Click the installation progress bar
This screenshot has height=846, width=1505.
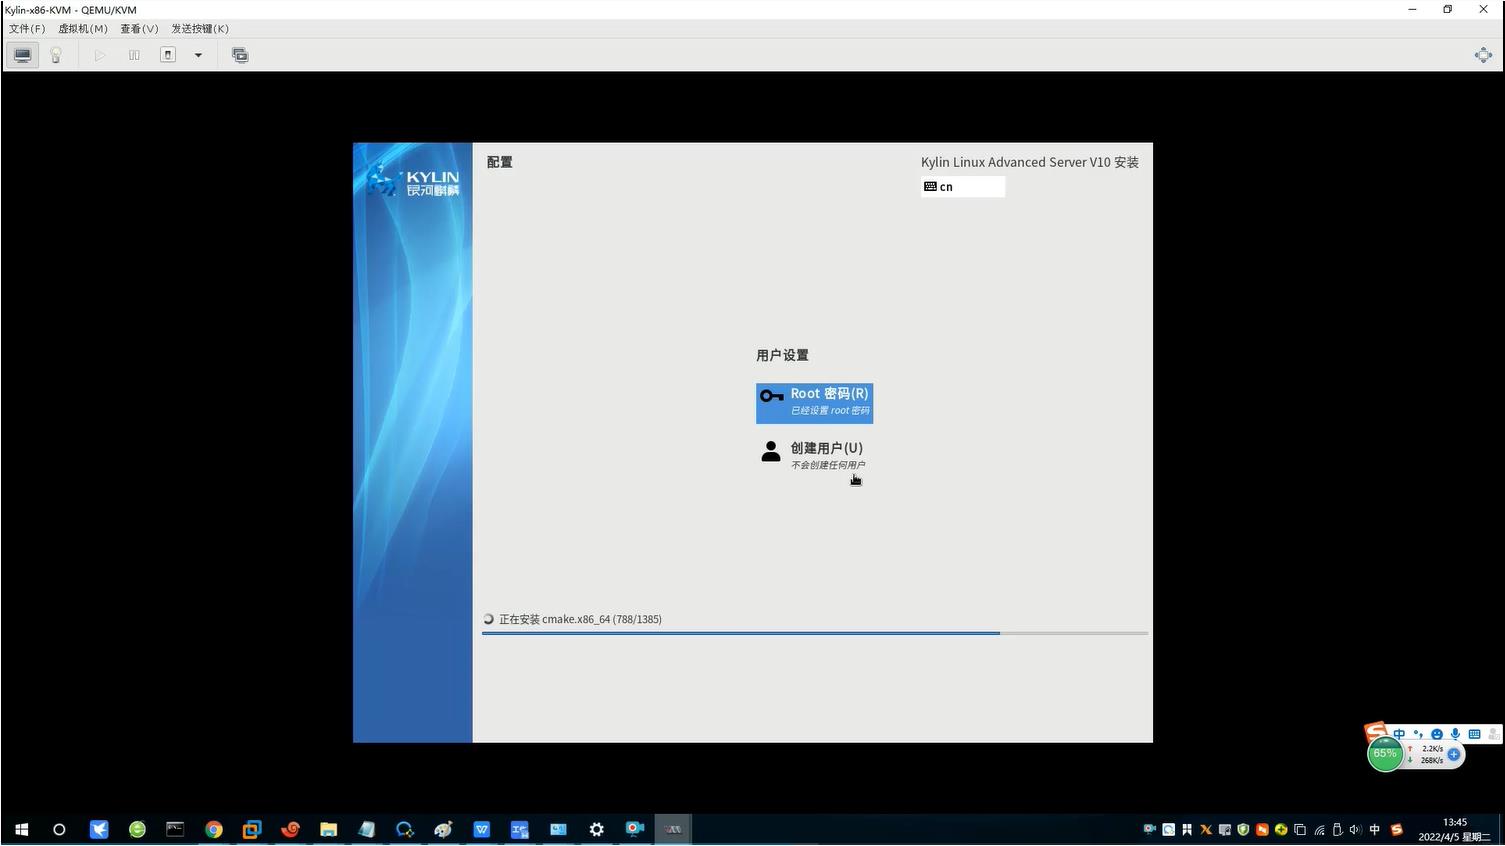pos(814,633)
